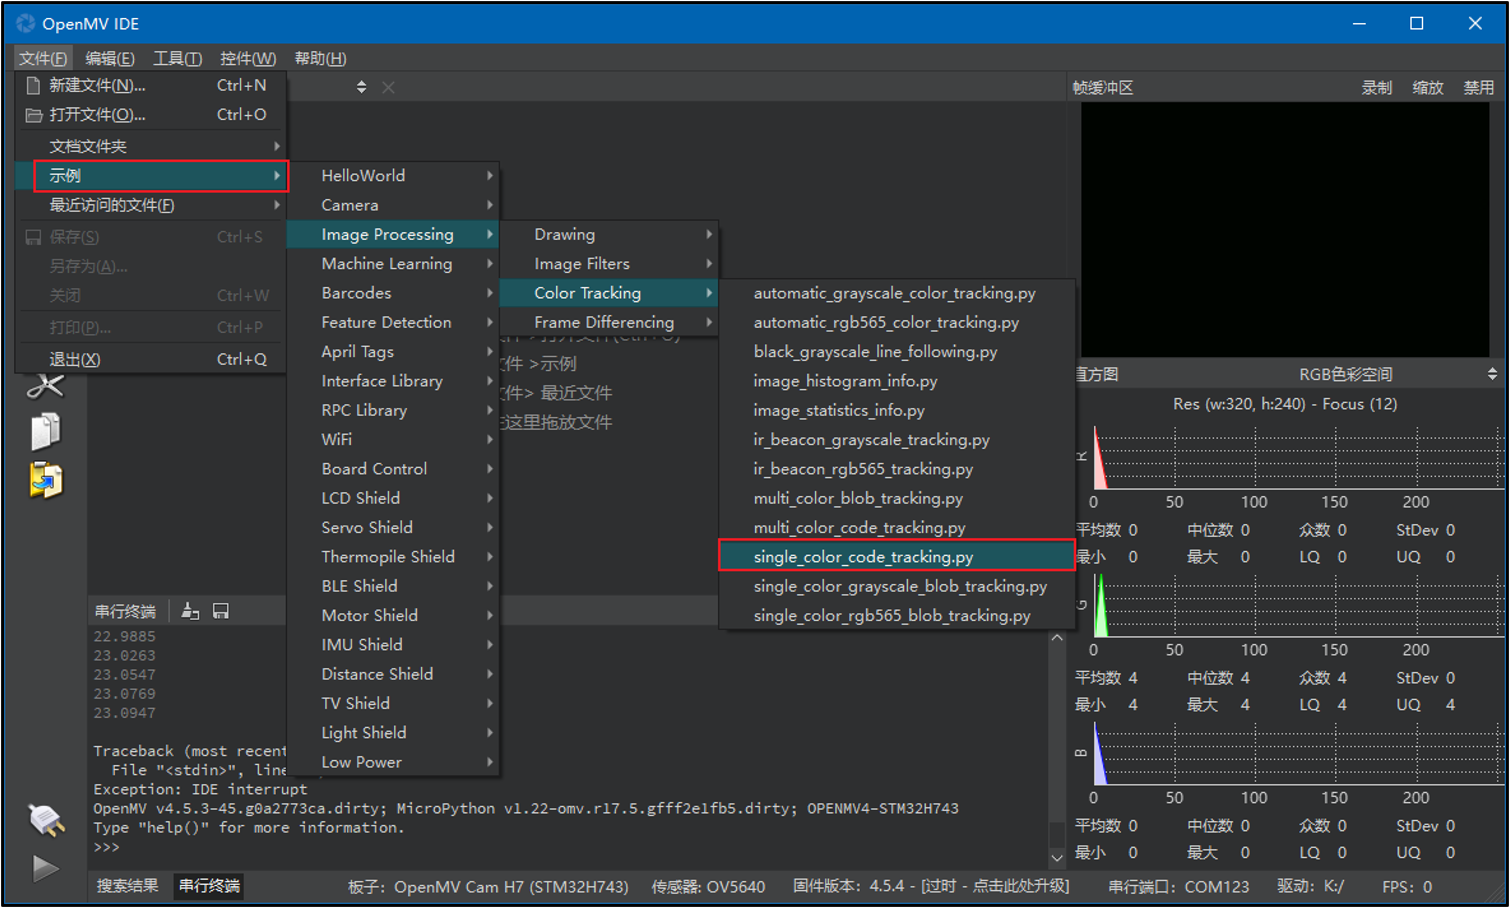Expand the Interface Library submenu
Viewport: 1510px width, 908px height.
click(x=393, y=381)
